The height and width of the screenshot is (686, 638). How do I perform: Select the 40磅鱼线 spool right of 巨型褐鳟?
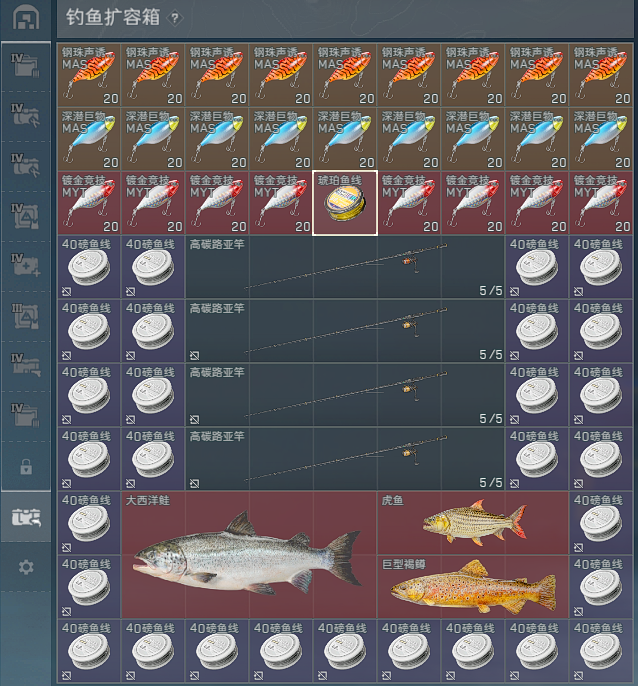coord(601,587)
